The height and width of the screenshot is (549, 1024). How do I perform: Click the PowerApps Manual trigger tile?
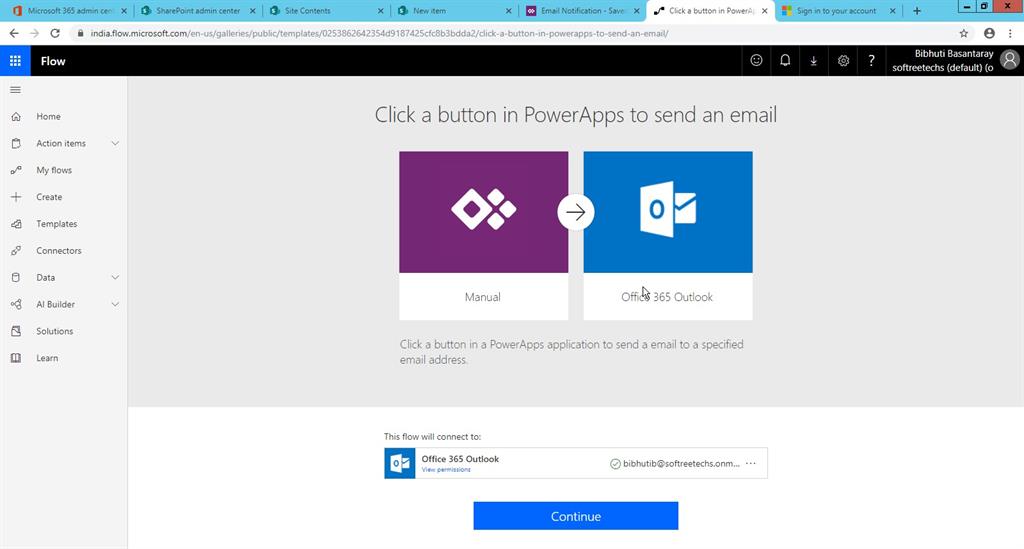click(483, 236)
